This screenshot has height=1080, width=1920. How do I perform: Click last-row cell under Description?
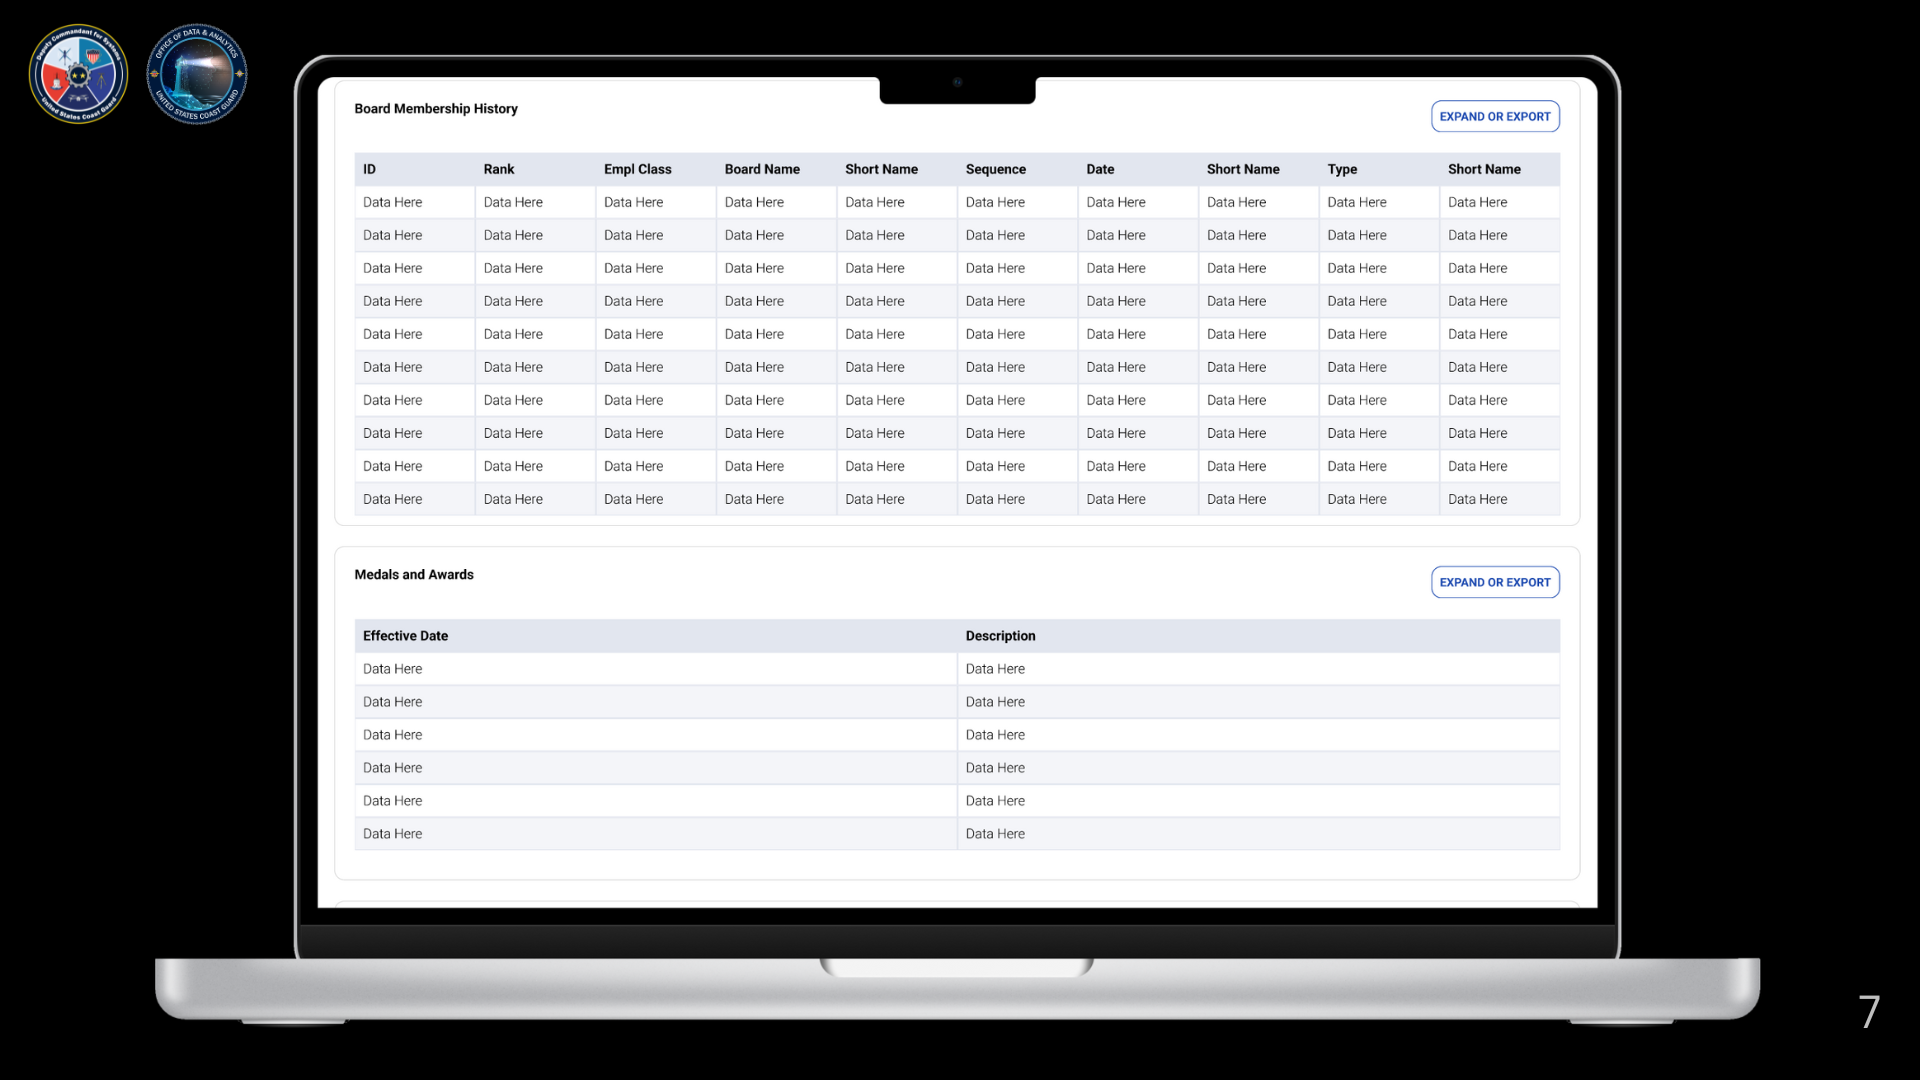[1259, 834]
